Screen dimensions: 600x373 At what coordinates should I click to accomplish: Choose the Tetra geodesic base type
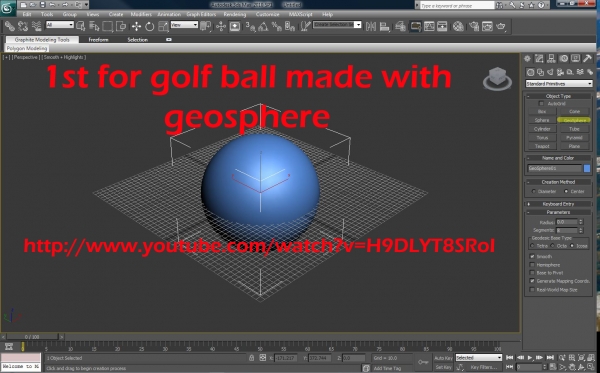pyautogui.click(x=532, y=246)
